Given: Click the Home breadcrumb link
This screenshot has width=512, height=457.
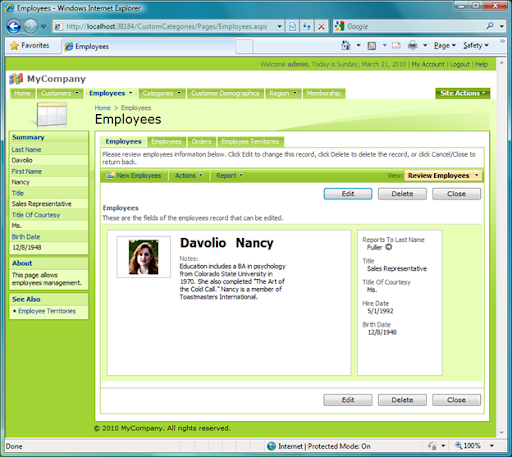Looking at the screenshot, I should click(x=102, y=108).
